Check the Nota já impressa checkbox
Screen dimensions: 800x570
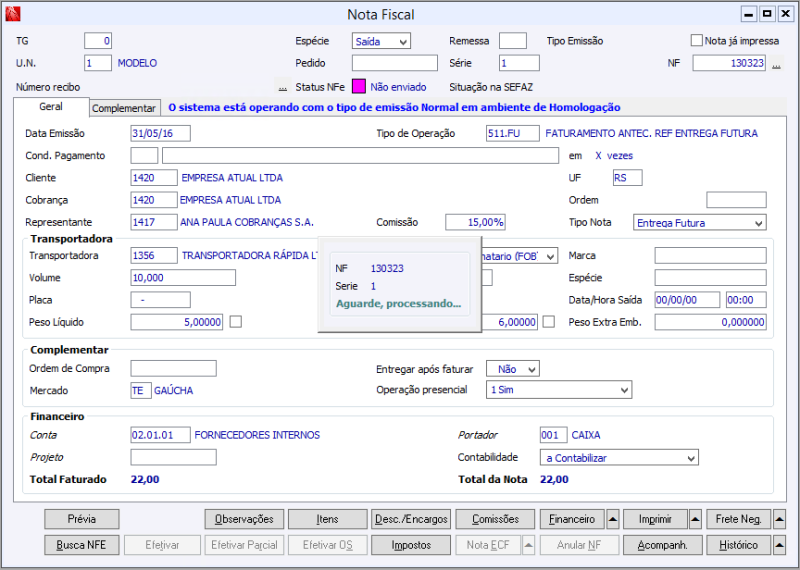coord(697,41)
